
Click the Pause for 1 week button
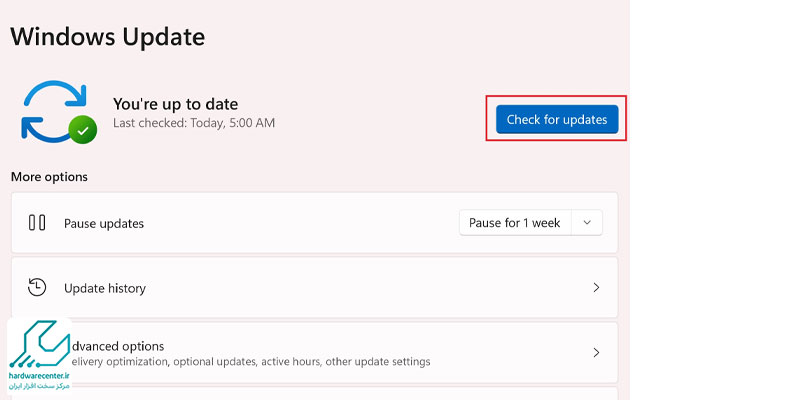coord(515,223)
